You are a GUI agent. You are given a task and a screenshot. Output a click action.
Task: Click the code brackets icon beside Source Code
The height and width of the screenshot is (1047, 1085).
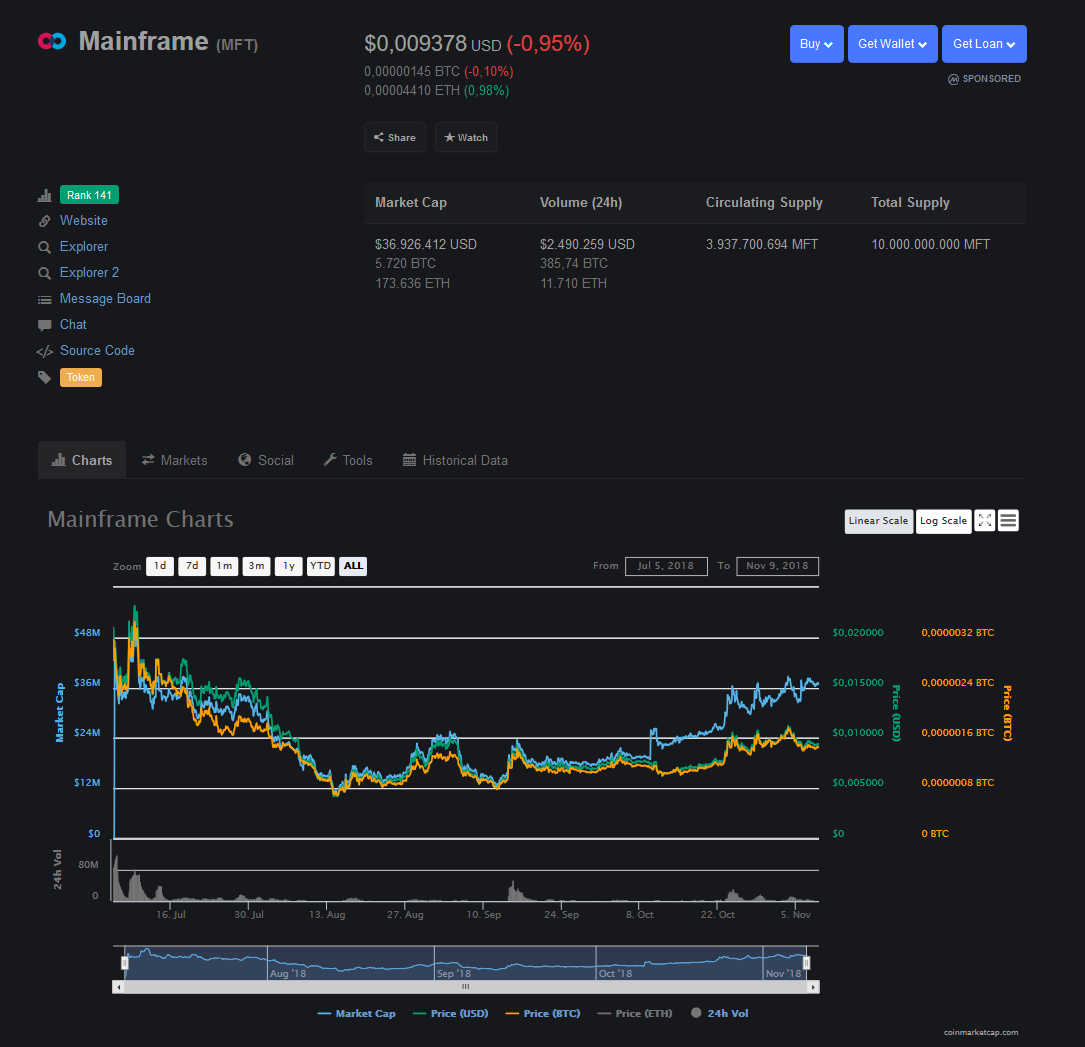pos(44,352)
